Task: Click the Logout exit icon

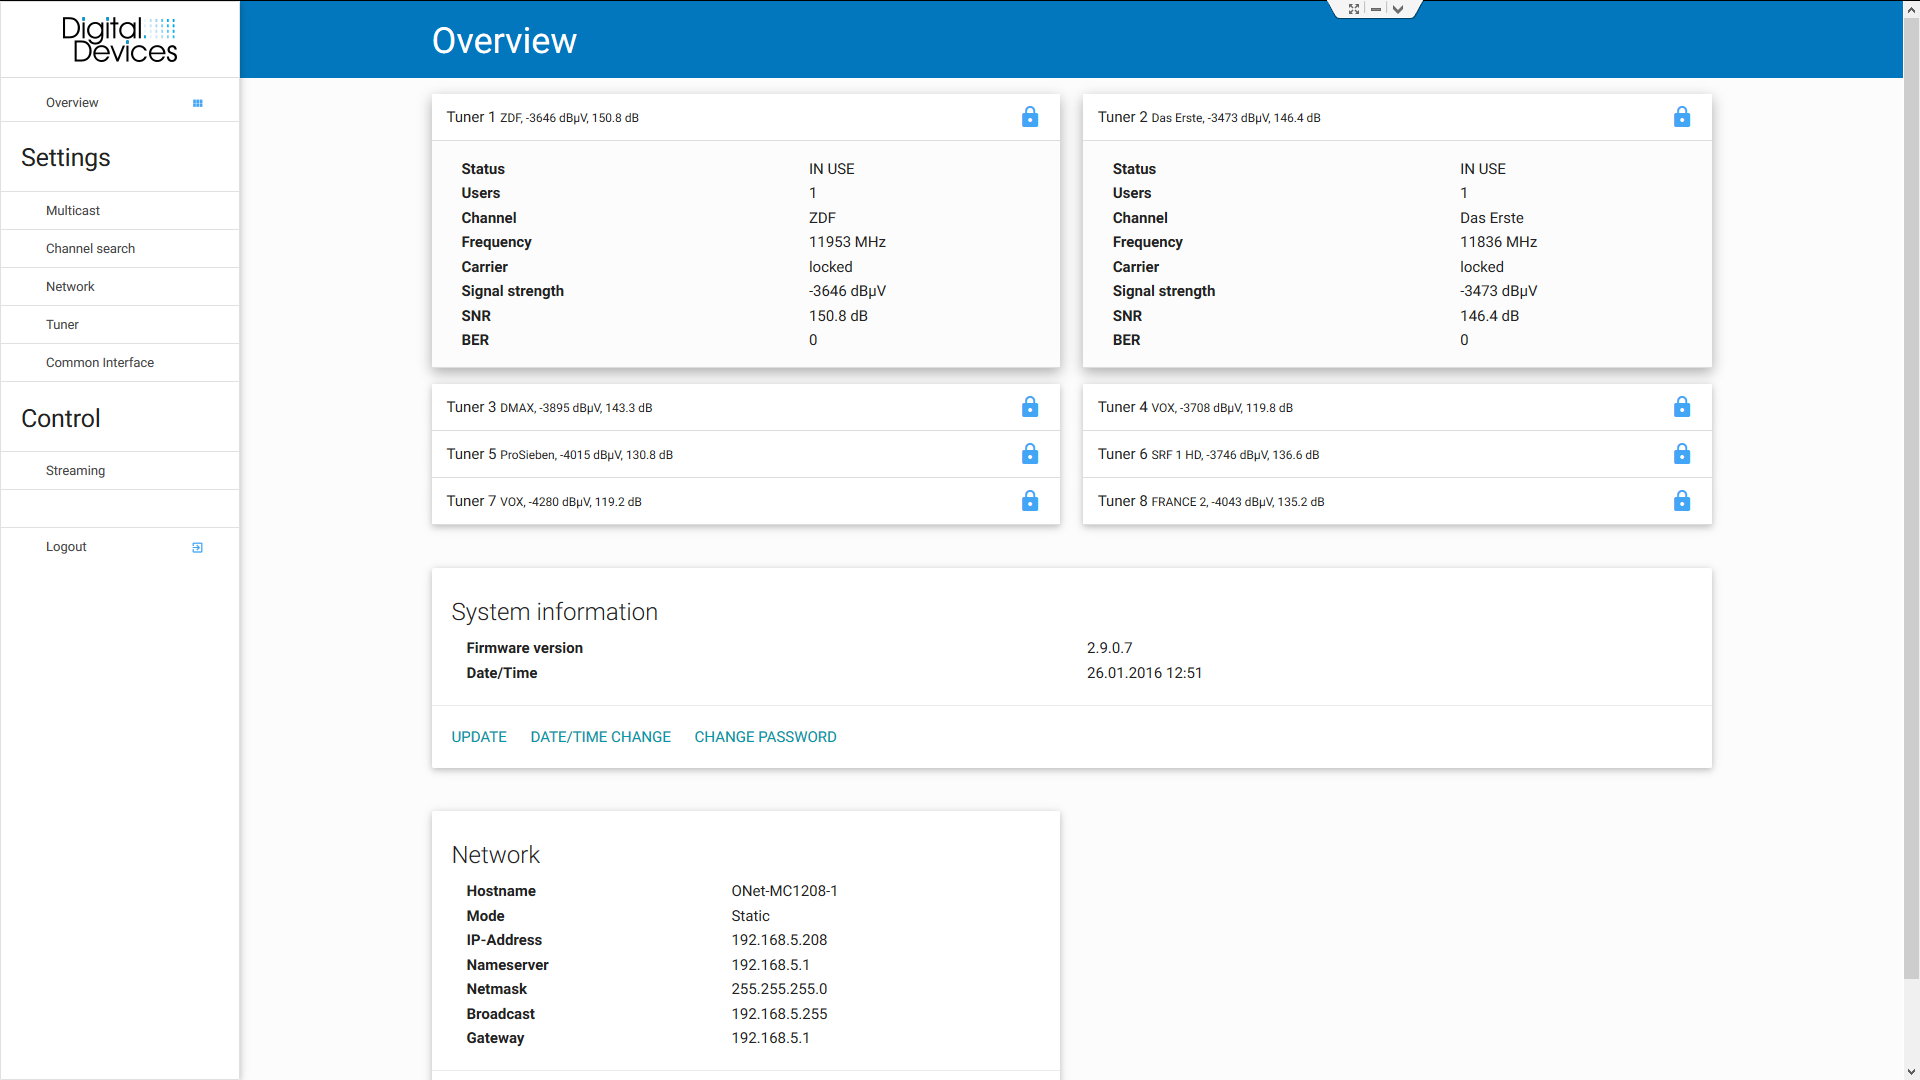Action: coord(197,547)
